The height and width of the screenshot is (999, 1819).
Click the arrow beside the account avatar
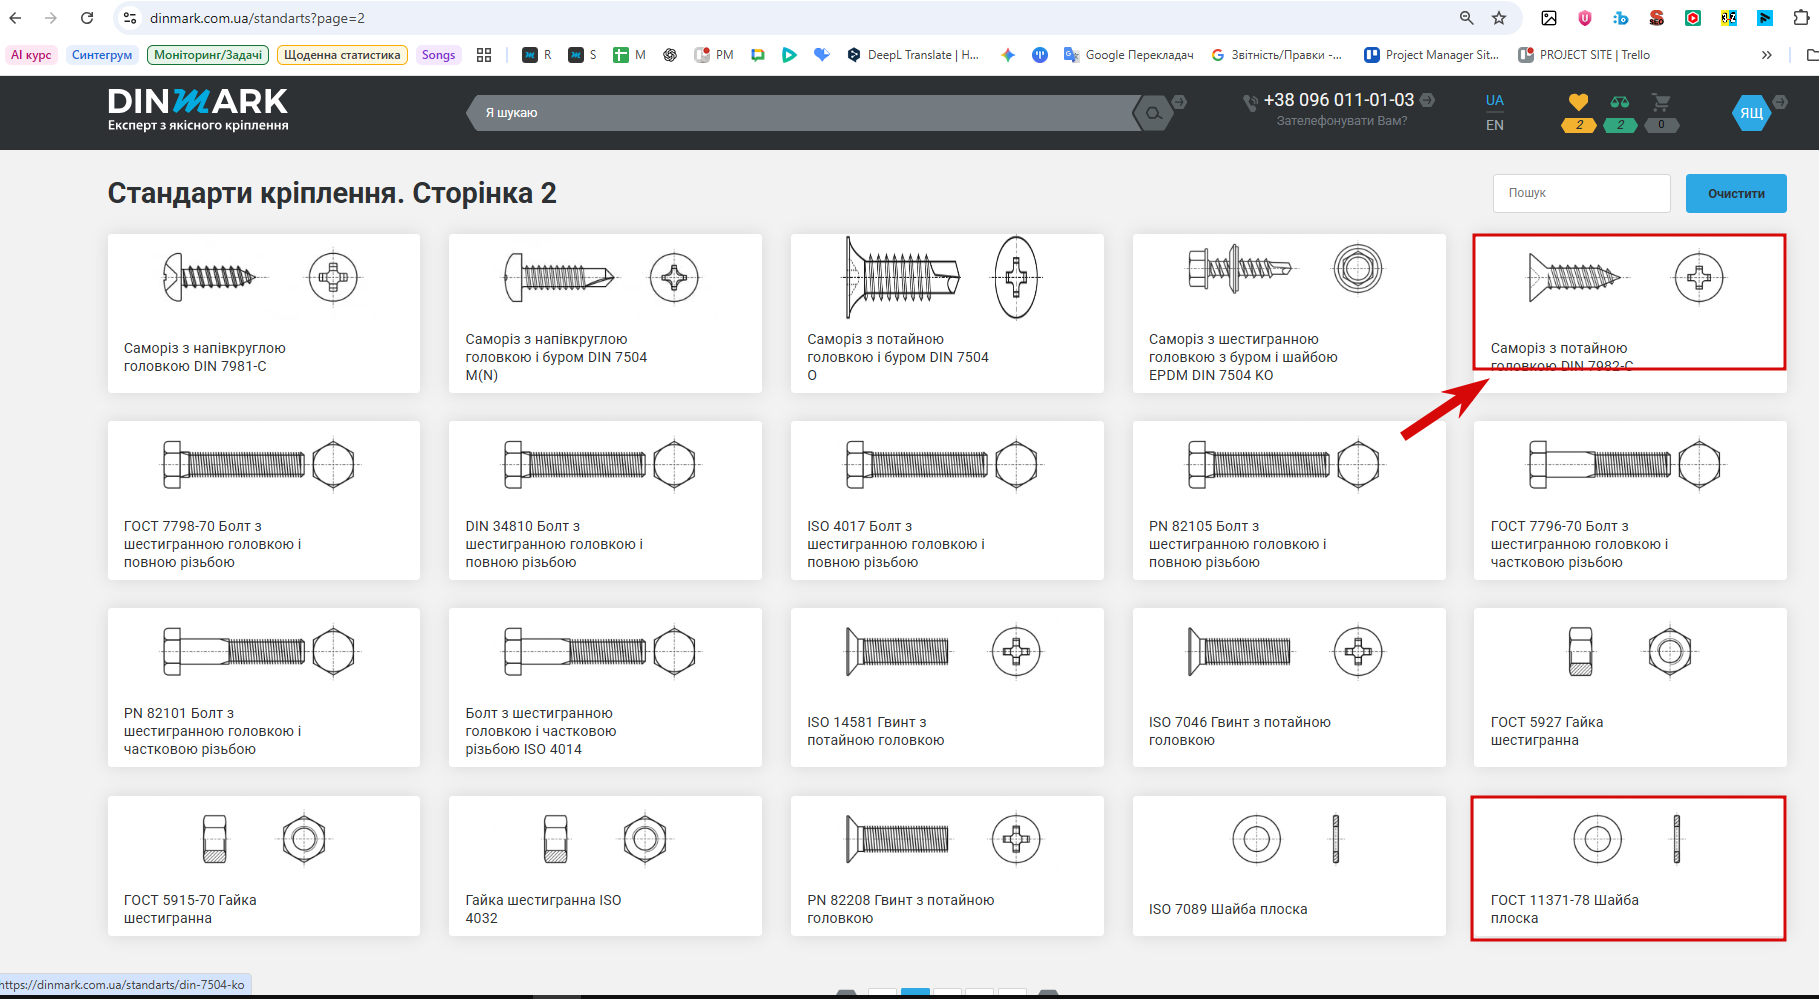pos(1780,102)
